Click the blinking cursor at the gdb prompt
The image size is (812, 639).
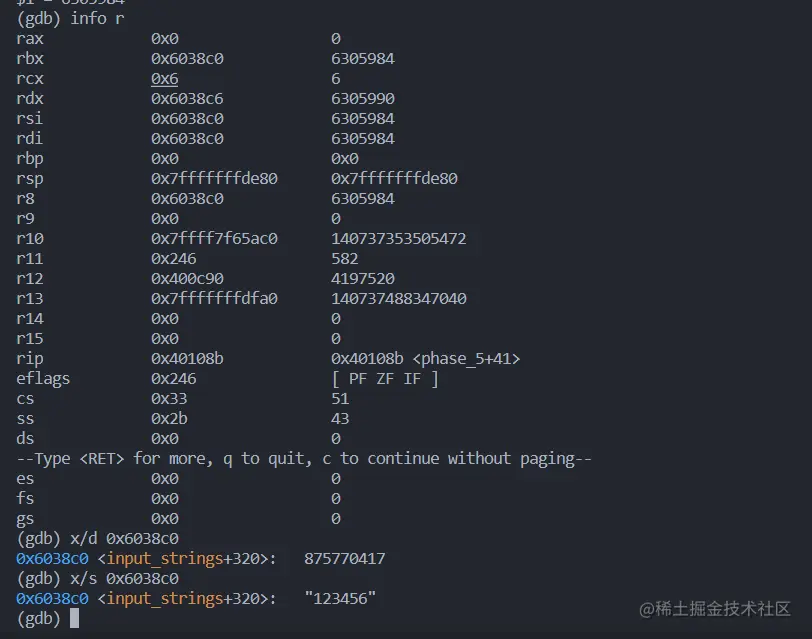pyautogui.click(x=76, y=618)
